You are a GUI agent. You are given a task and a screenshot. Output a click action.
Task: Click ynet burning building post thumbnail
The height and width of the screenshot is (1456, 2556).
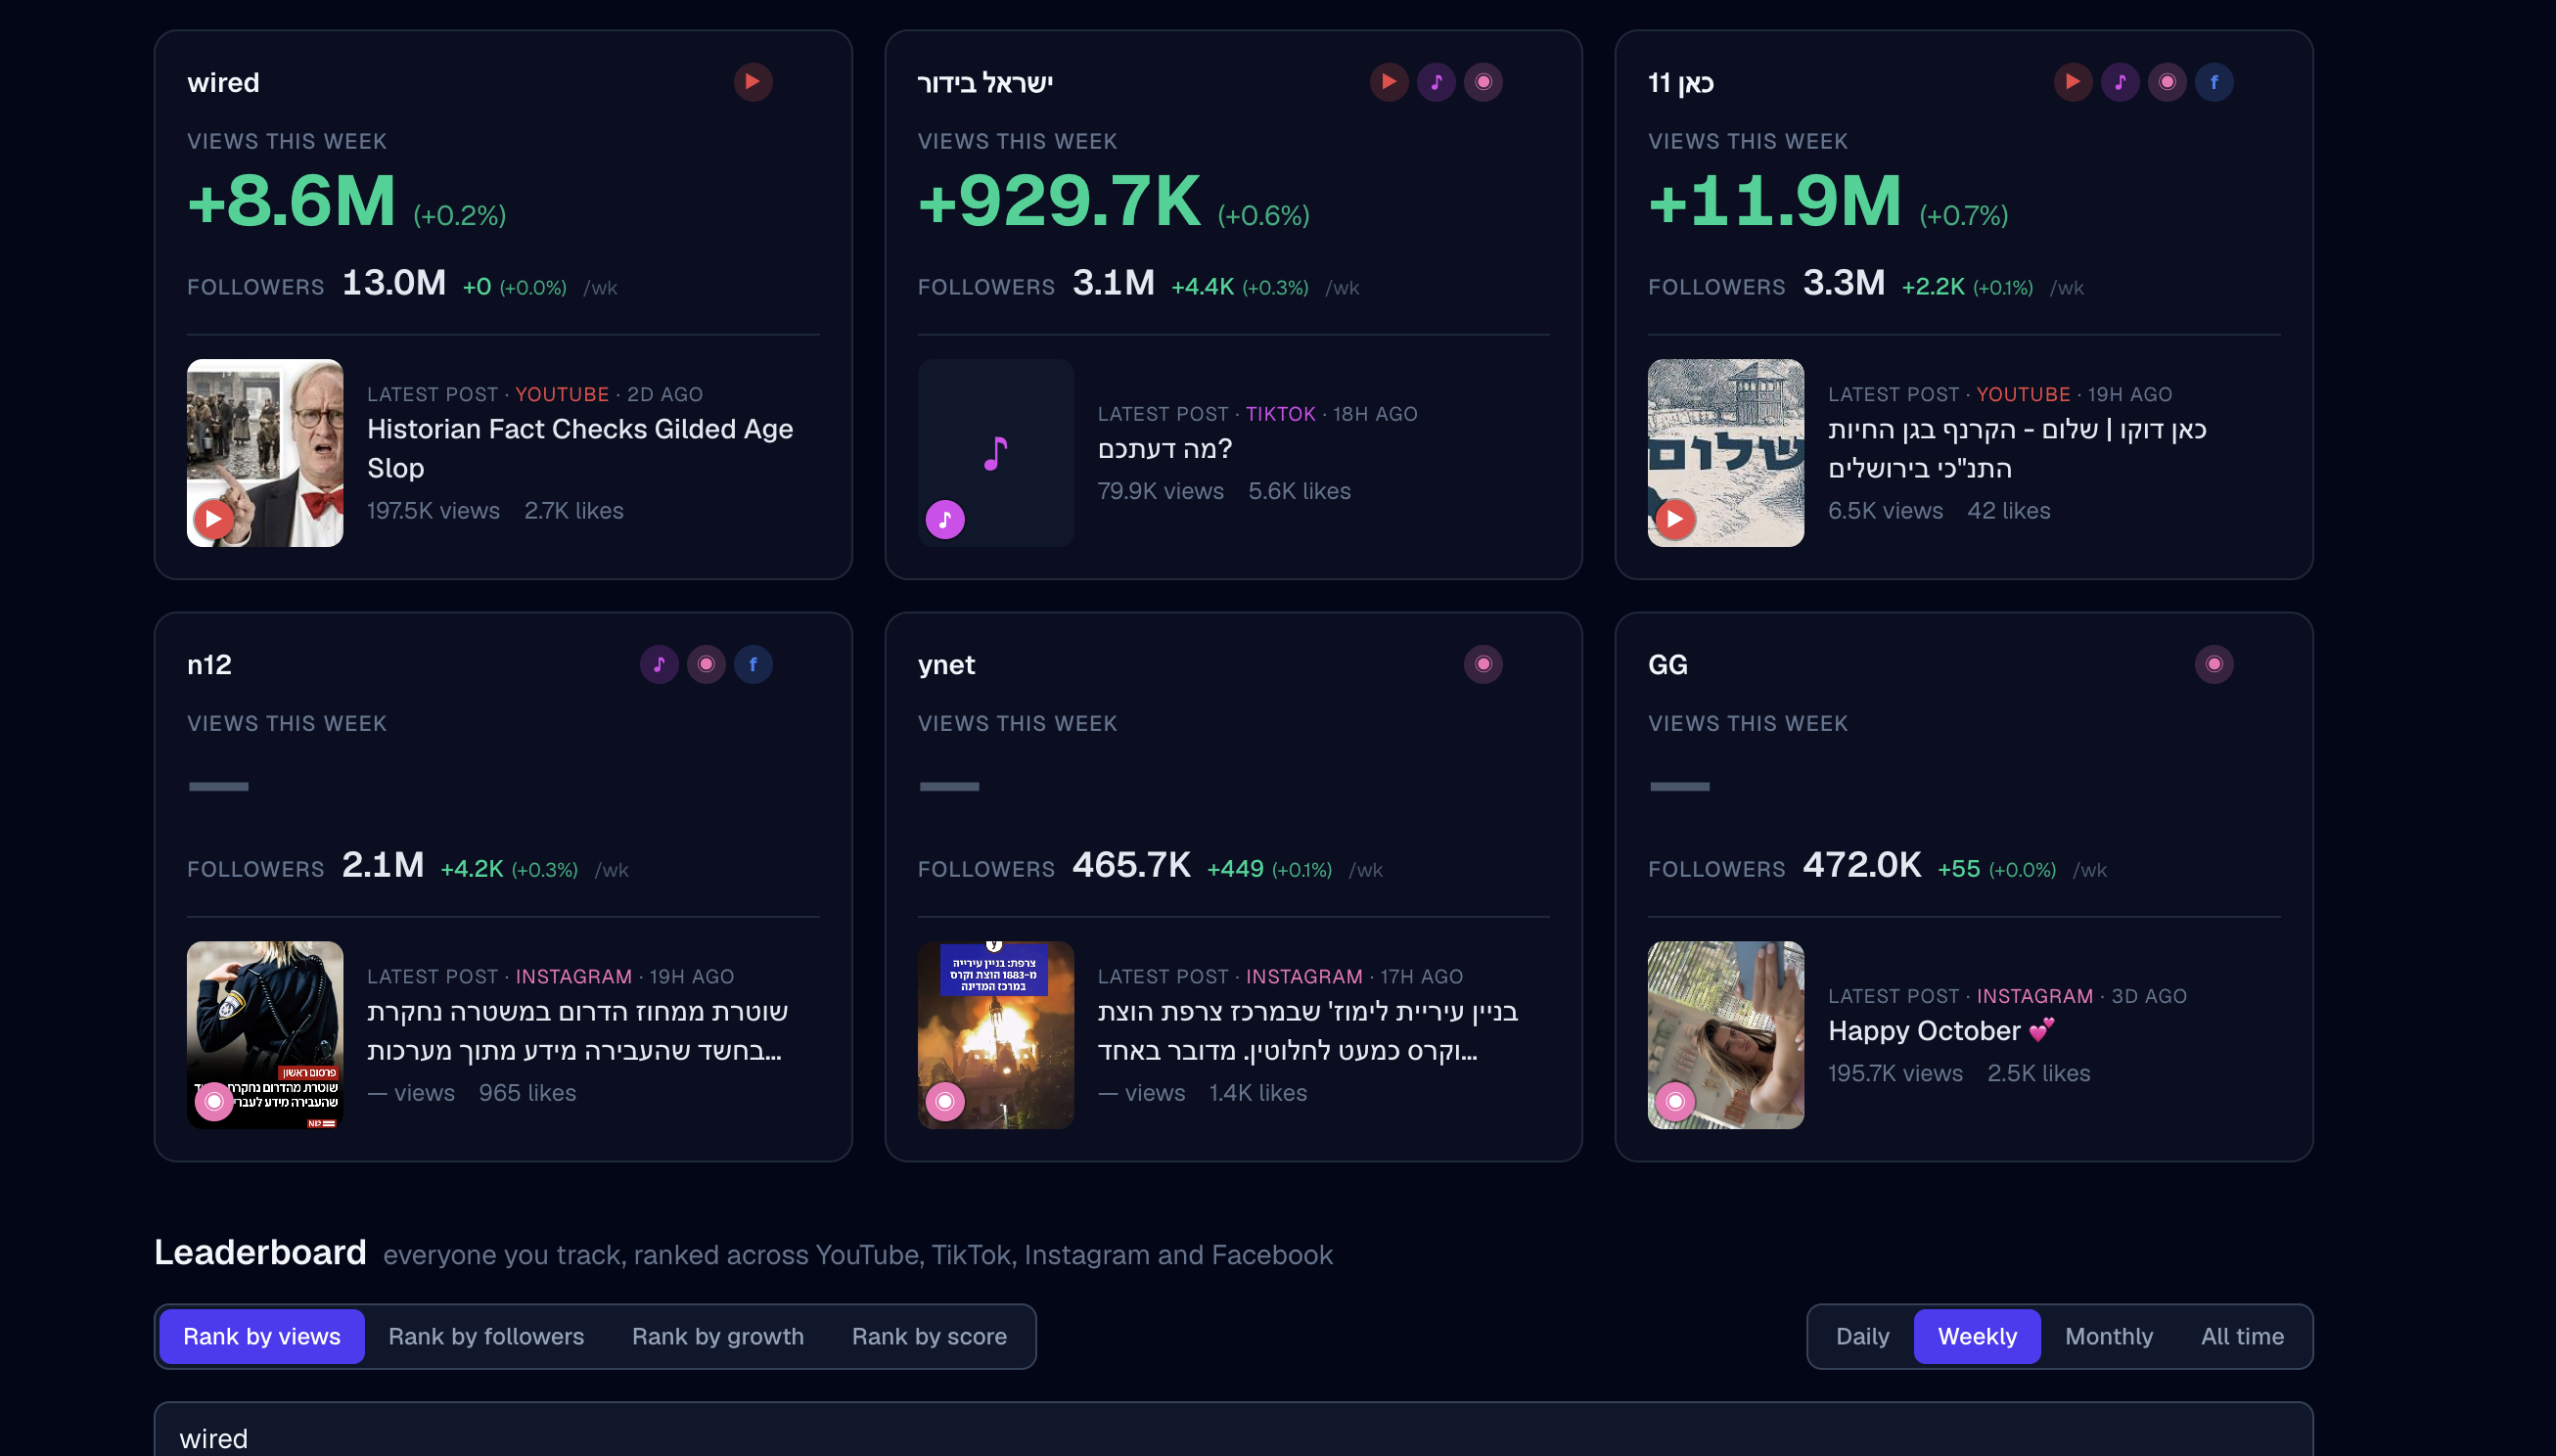[996, 1035]
